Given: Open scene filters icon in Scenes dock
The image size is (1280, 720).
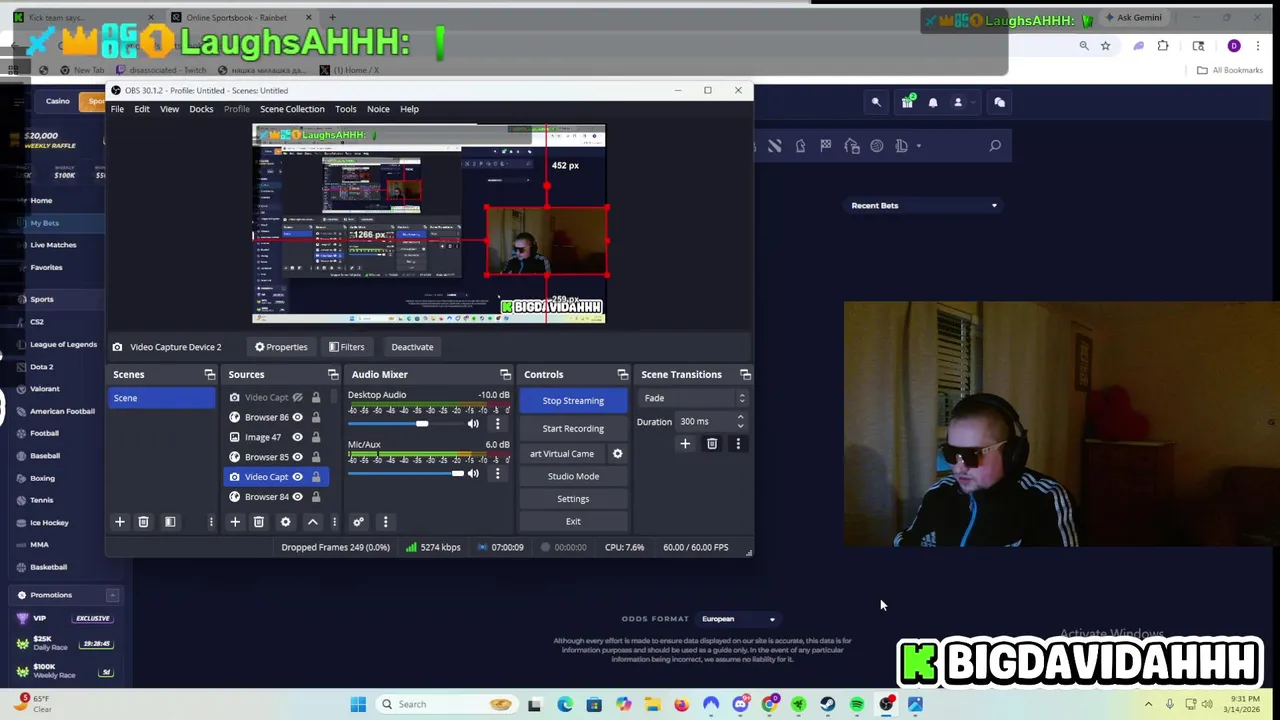Looking at the screenshot, I should [170, 522].
